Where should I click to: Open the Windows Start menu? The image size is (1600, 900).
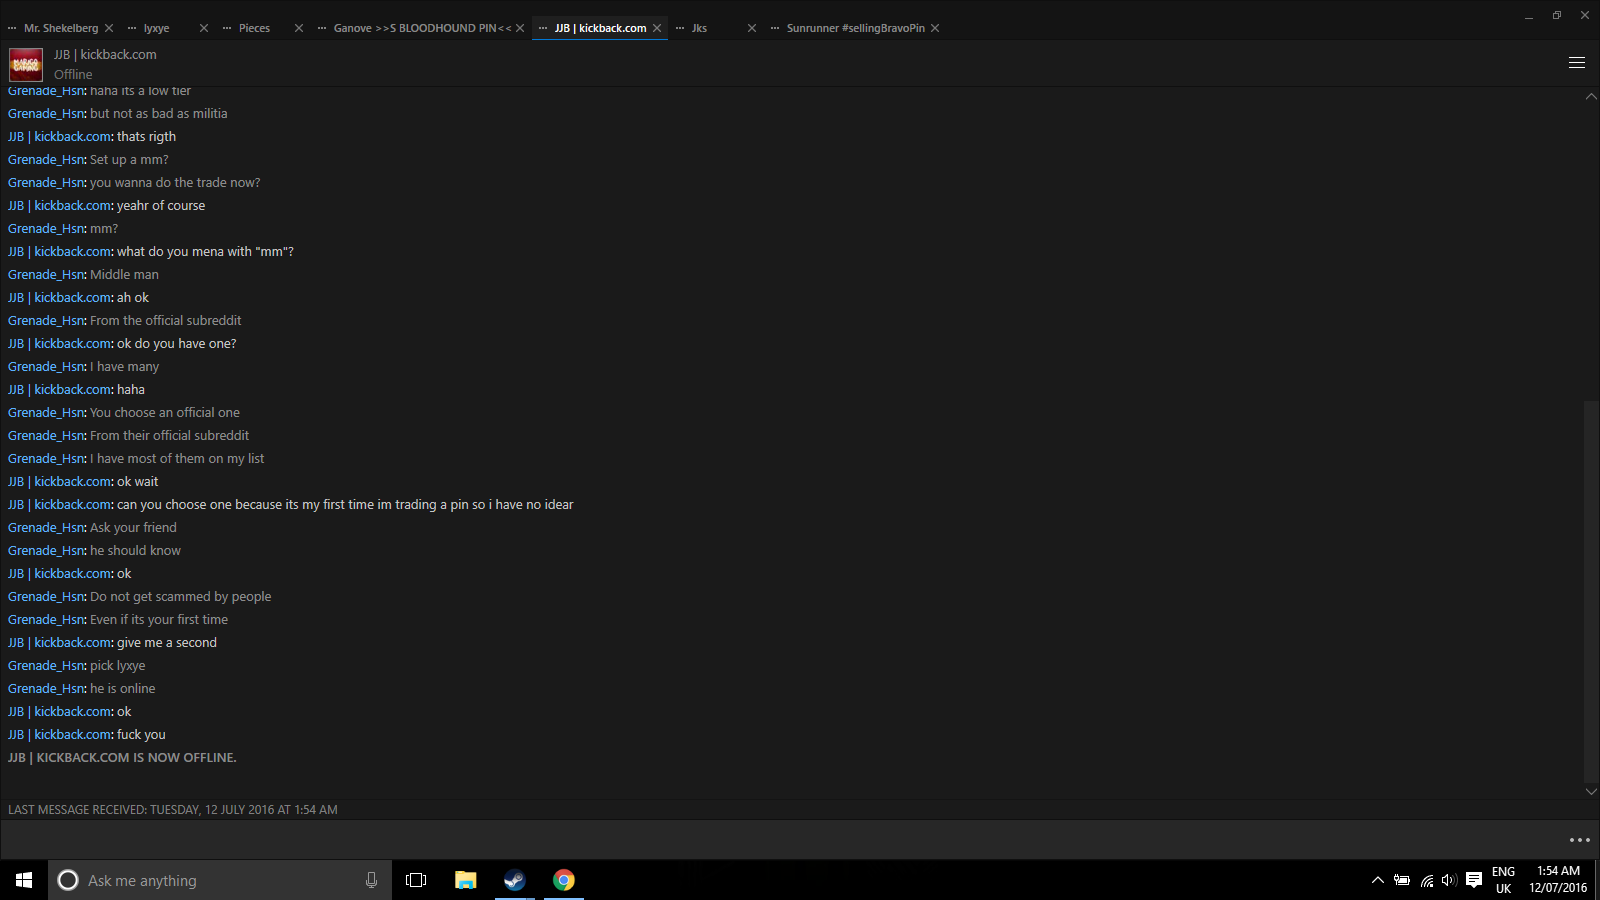[24, 880]
